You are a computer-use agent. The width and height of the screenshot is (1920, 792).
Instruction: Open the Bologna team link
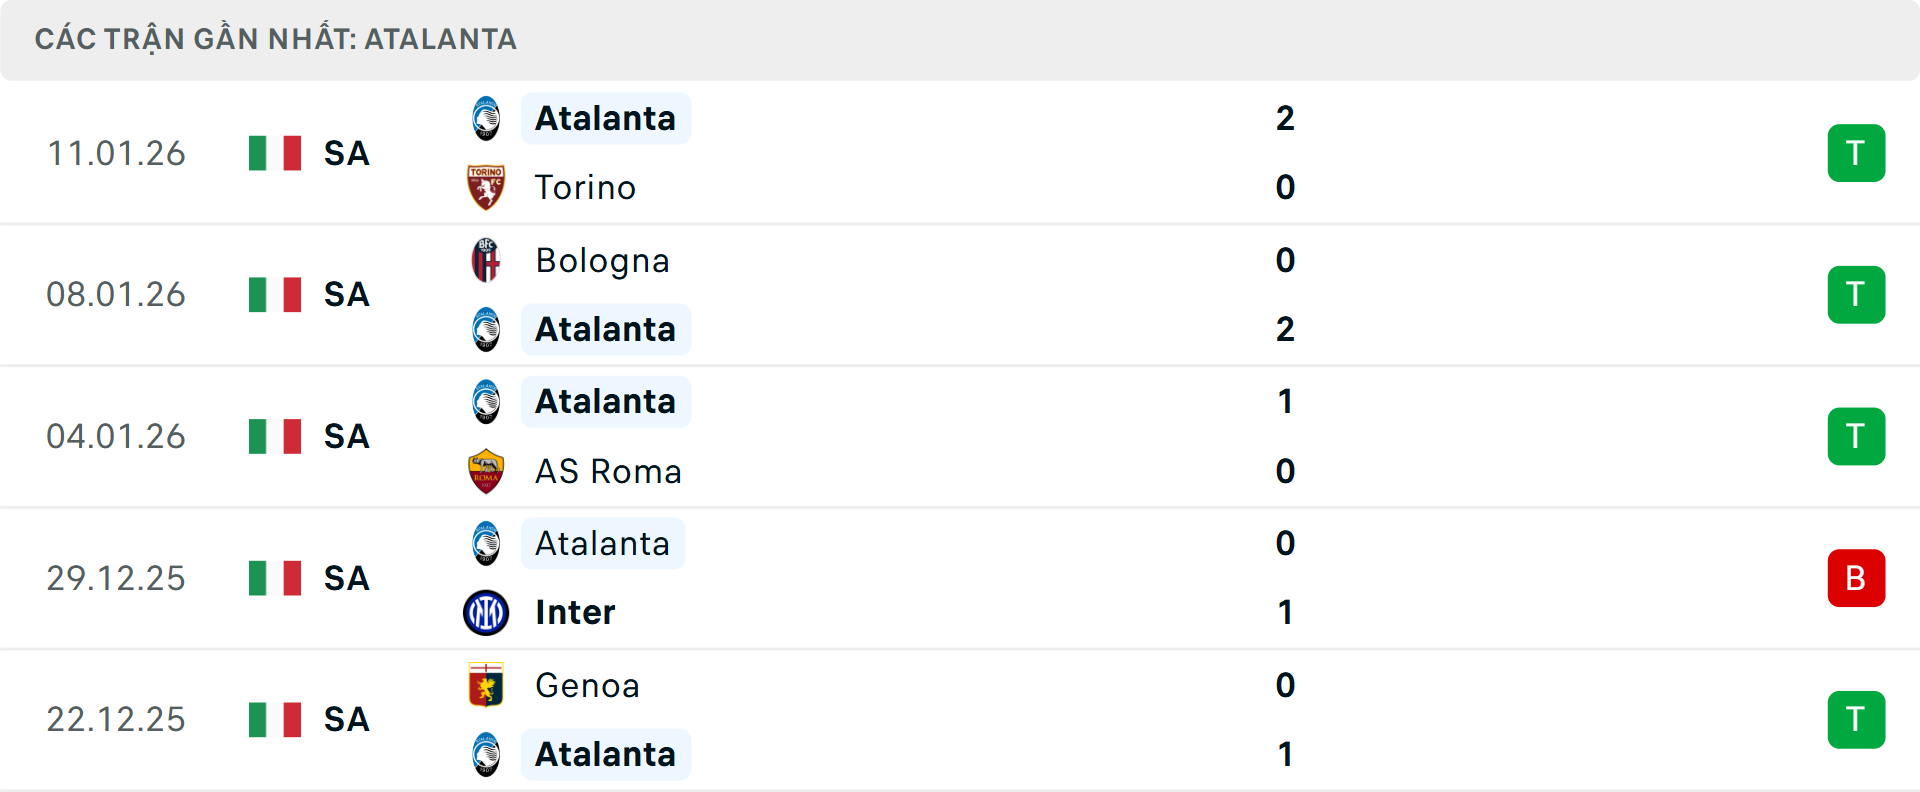pyautogui.click(x=602, y=260)
